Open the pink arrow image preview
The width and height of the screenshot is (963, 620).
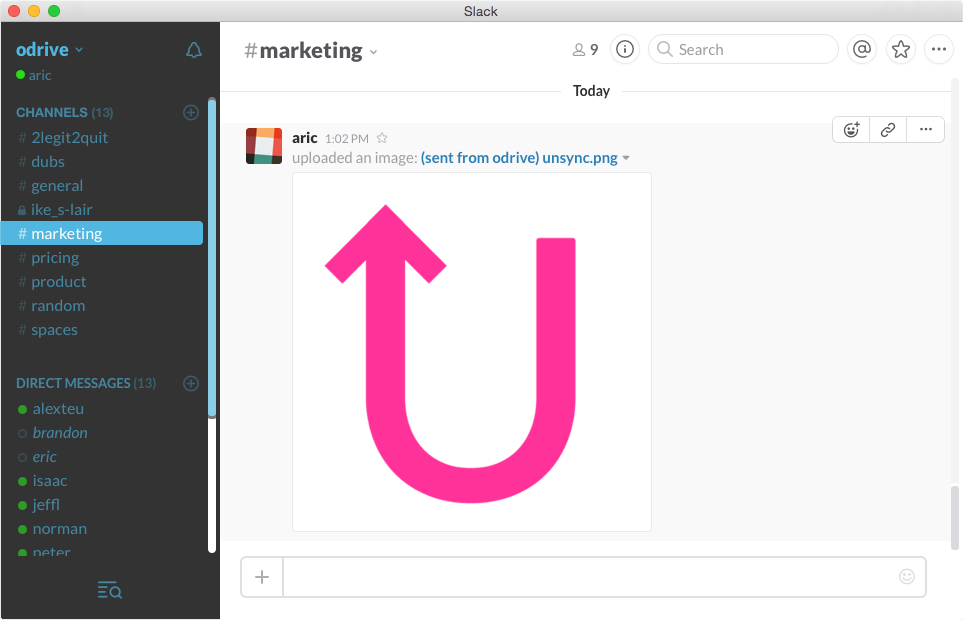click(x=471, y=352)
